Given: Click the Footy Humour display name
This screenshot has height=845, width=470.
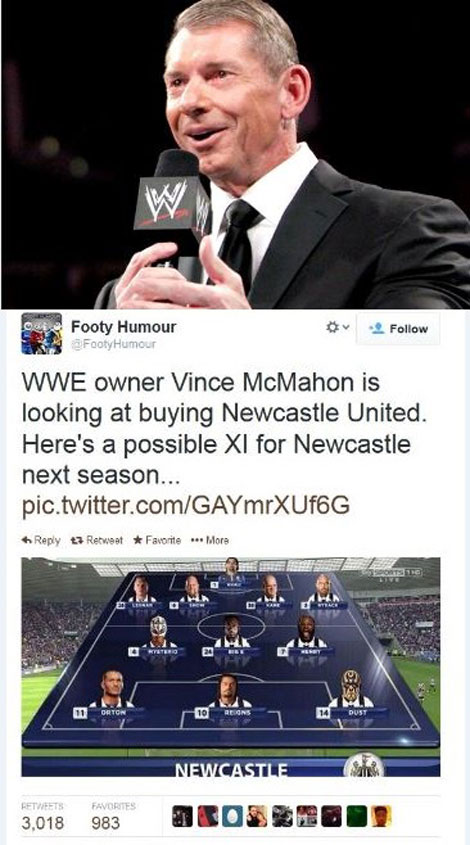Looking at the screenshot, I should 123,327.
